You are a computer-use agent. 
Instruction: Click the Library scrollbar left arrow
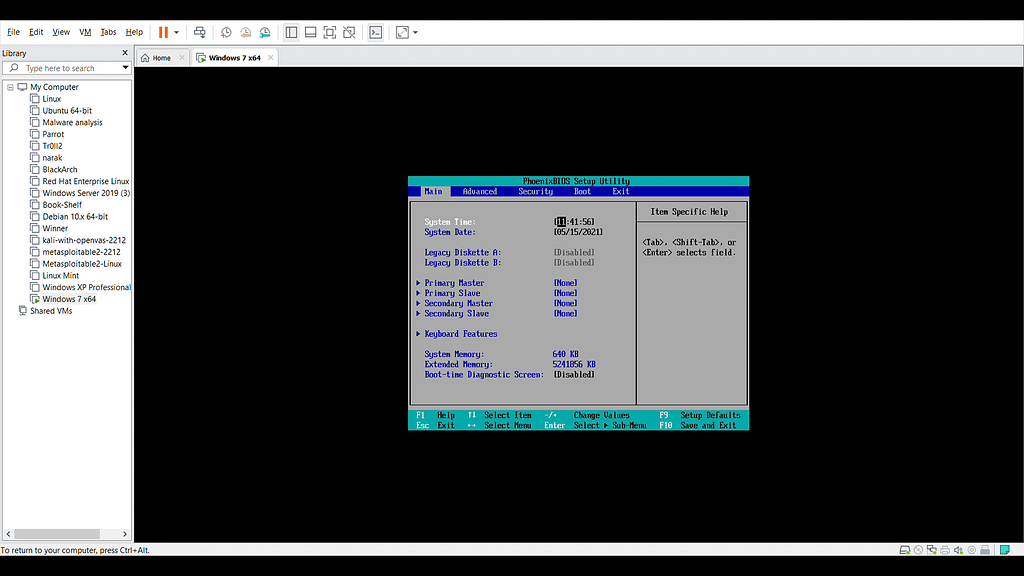(x=8, y=534)
